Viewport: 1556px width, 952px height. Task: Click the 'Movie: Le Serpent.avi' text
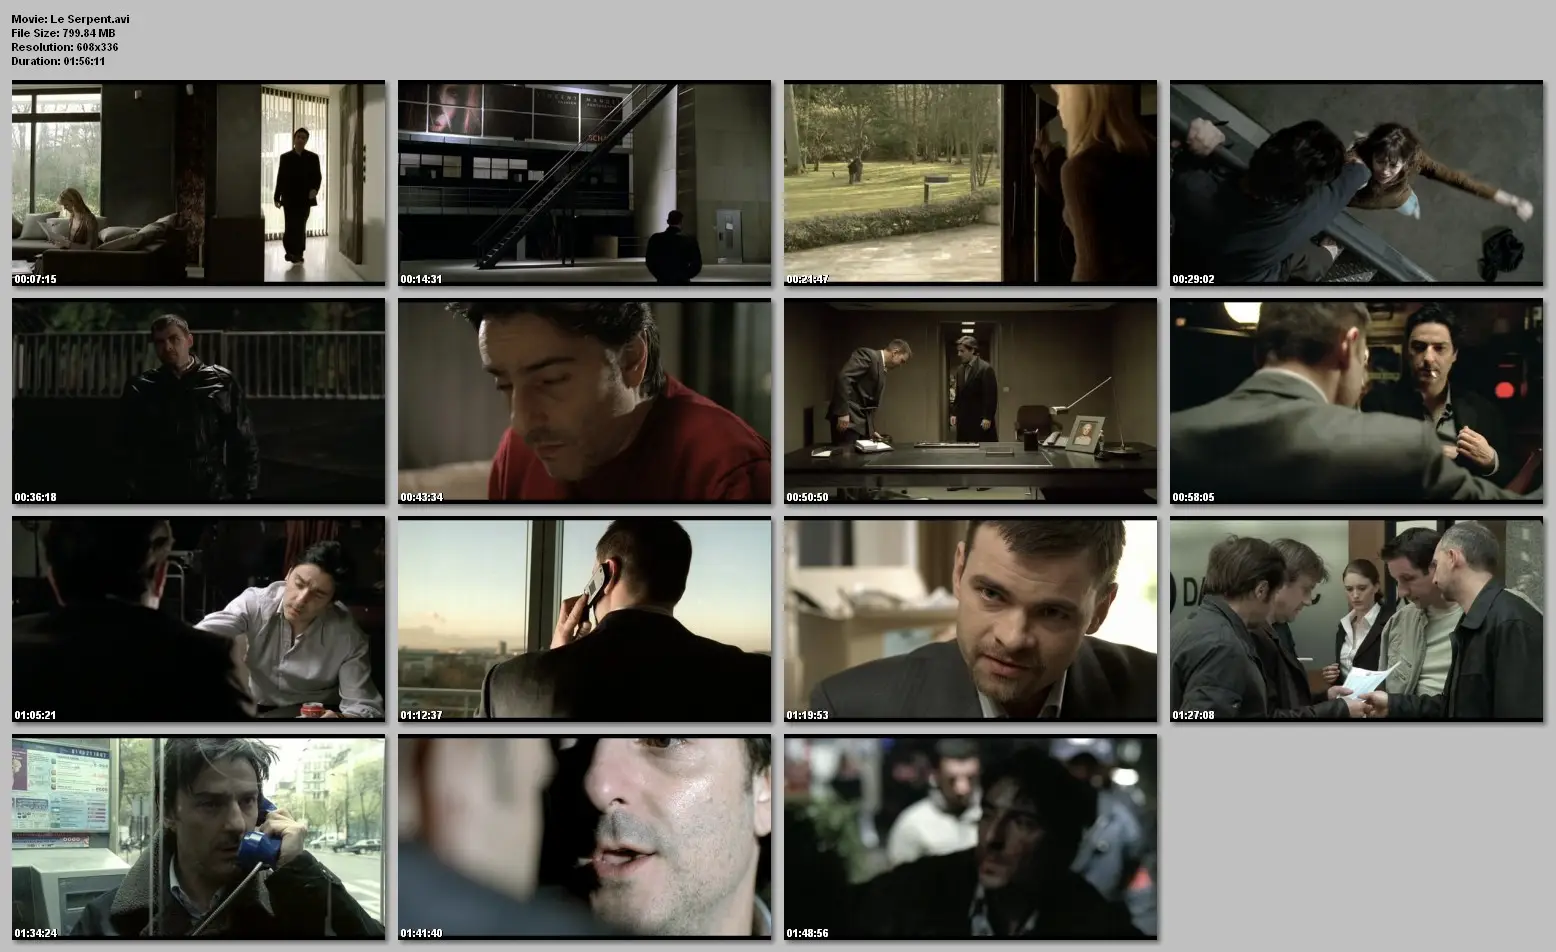pos(70,19)
